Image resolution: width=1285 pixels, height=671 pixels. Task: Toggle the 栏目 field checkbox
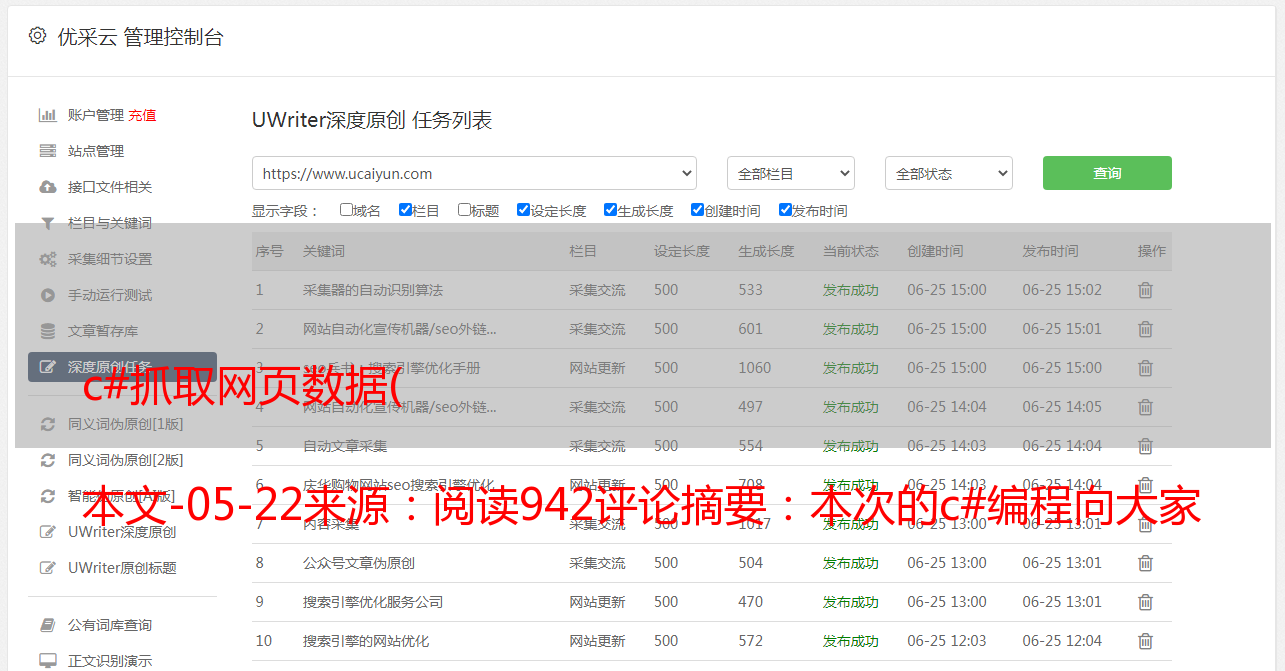(405, 210)
